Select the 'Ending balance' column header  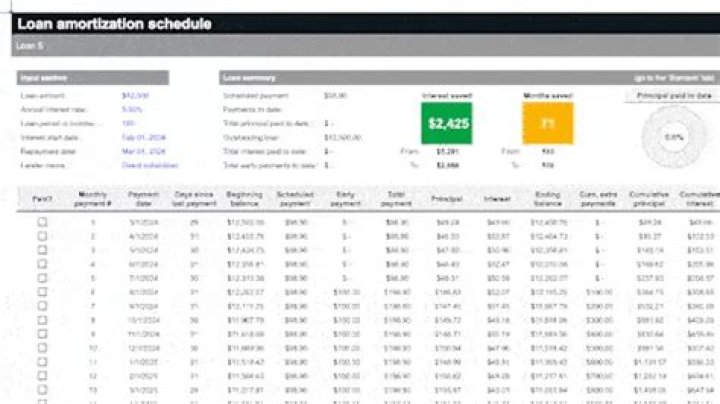(x=547, y=198)
